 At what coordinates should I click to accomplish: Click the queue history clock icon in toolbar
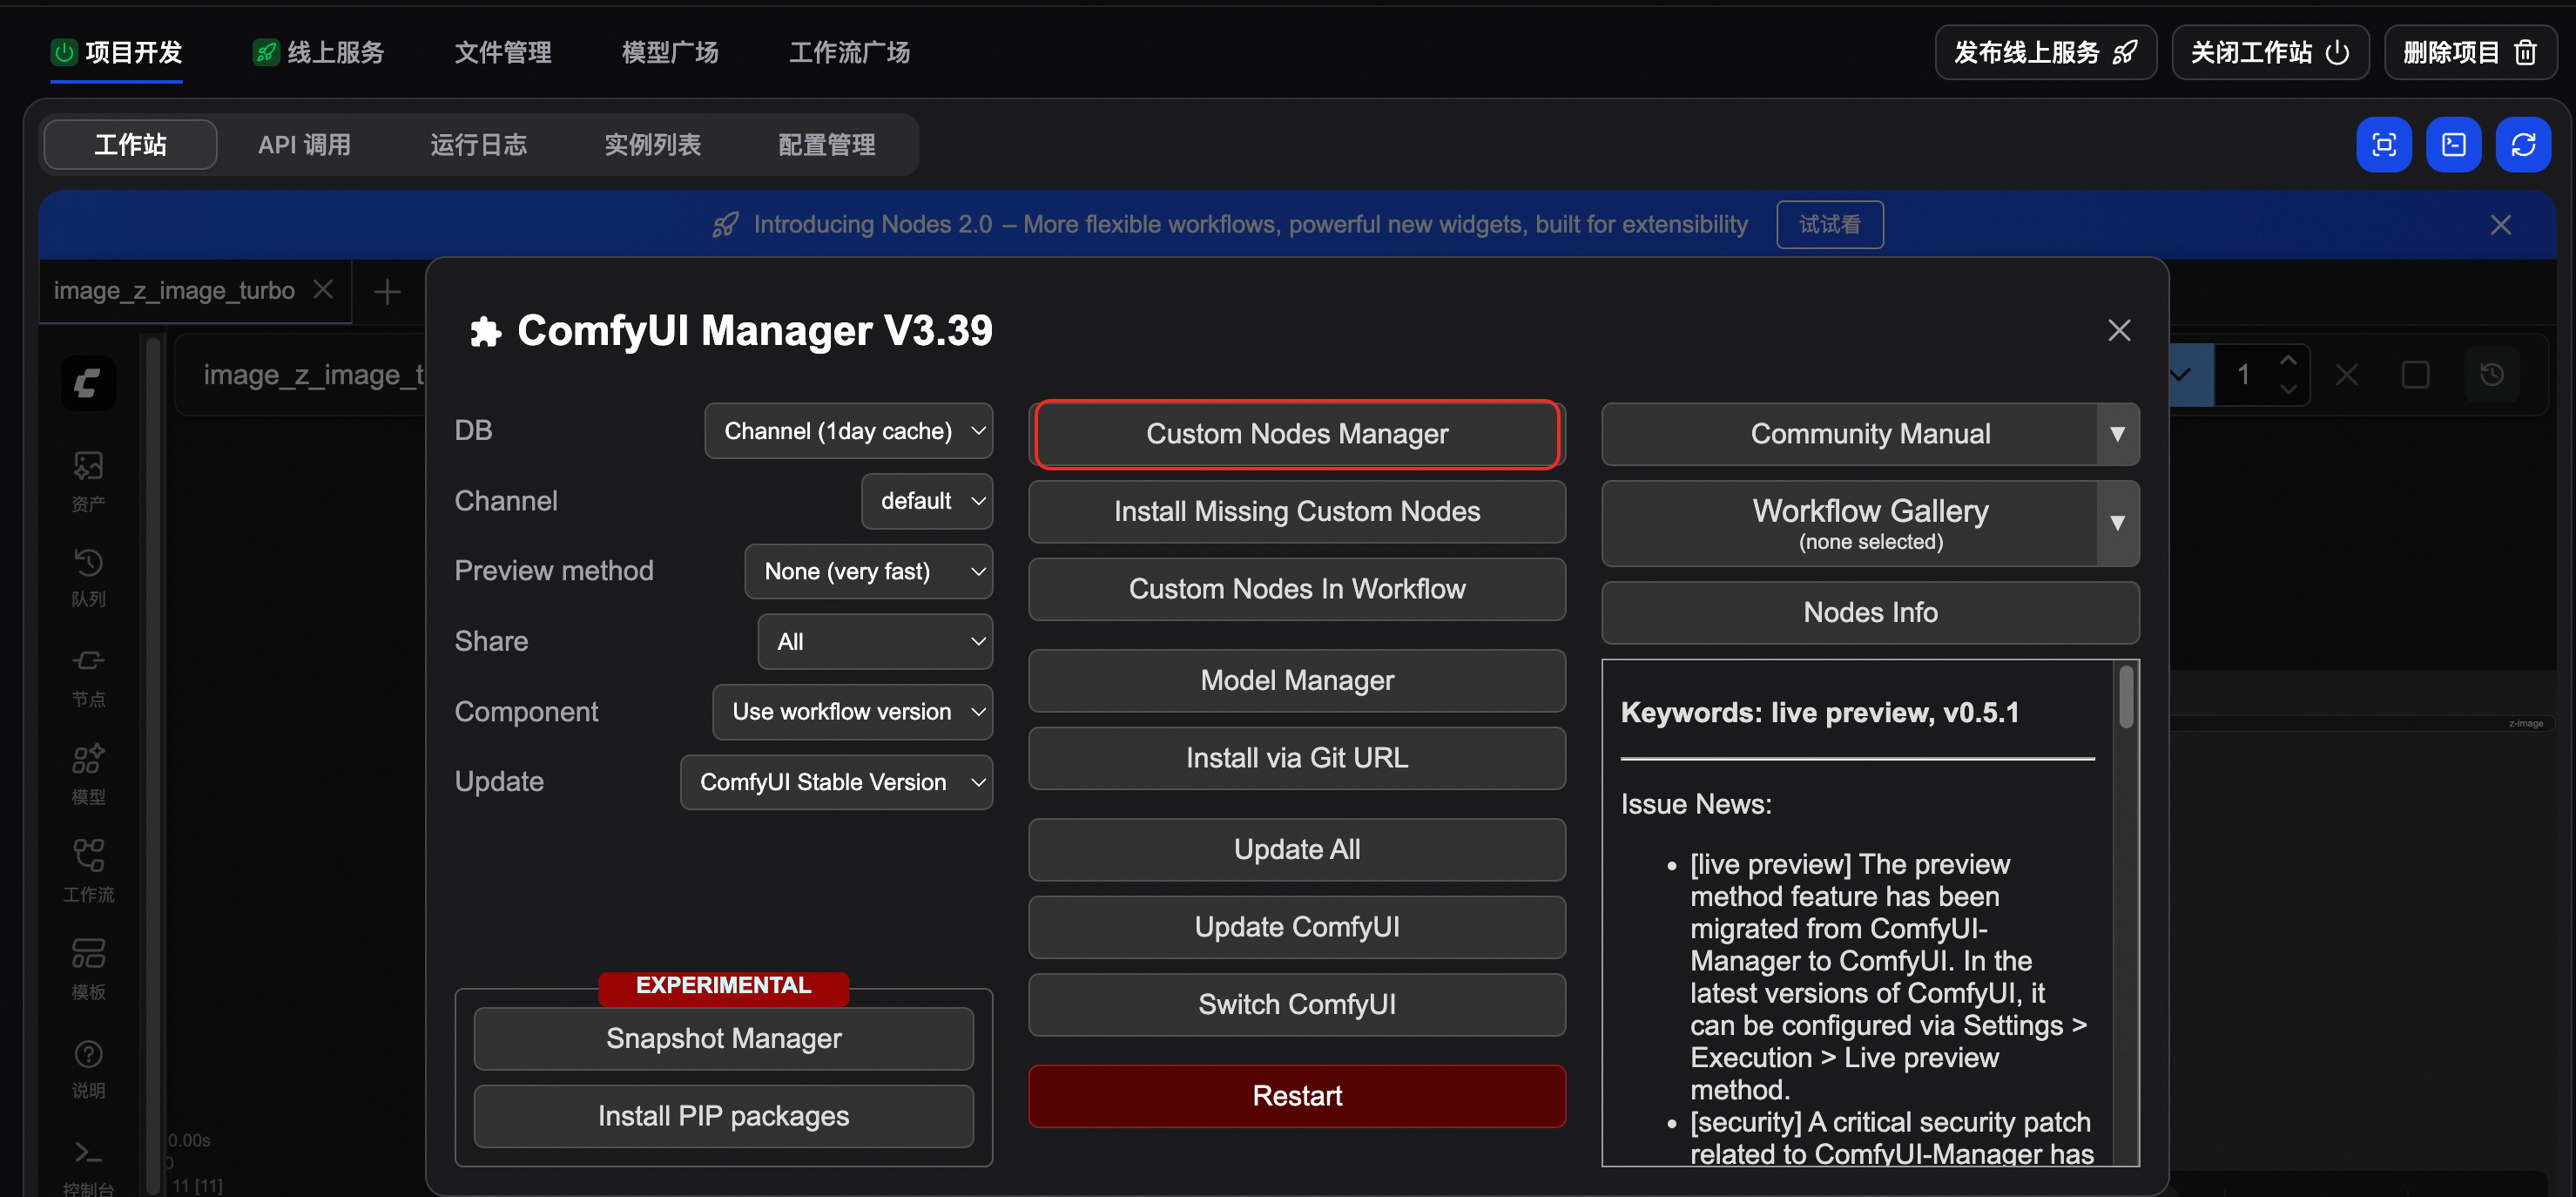coord(2492,375)
